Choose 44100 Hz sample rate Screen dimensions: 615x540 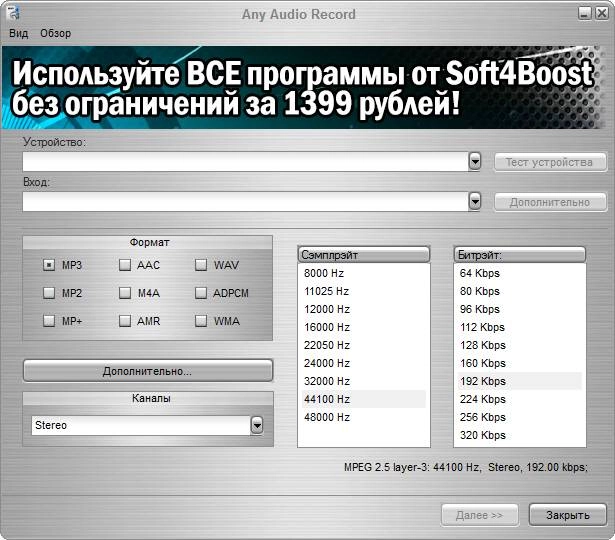(364, 399)
